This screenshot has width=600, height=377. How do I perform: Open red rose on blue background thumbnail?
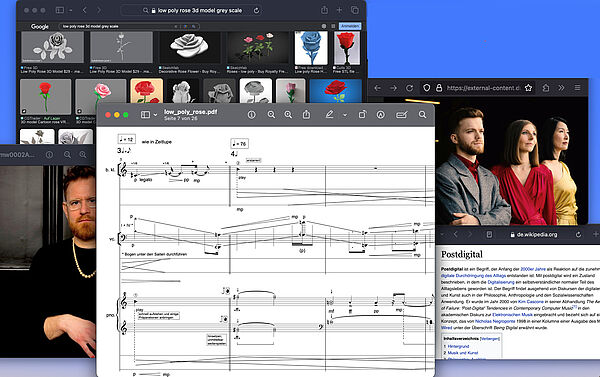pos(336,91)
